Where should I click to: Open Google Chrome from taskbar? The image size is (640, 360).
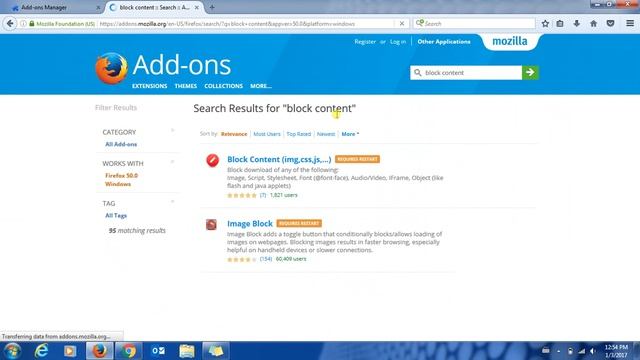(128, 351)
